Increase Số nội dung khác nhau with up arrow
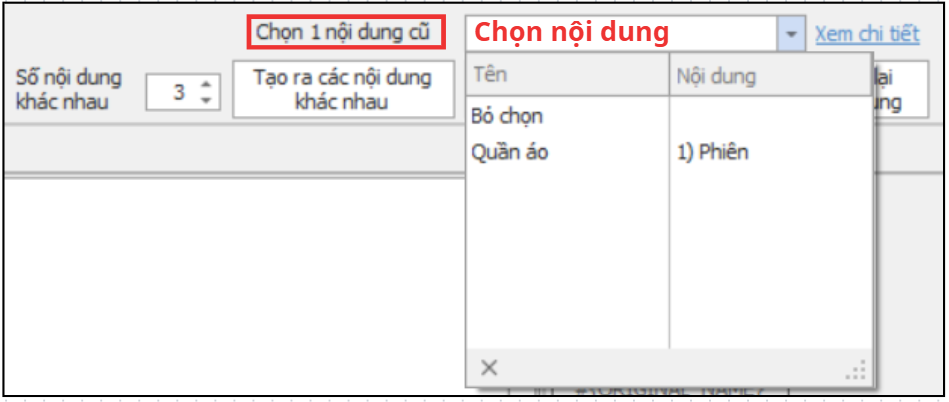Image resolution: width=949 pixels, height=402 pixels. click(206, 84)
